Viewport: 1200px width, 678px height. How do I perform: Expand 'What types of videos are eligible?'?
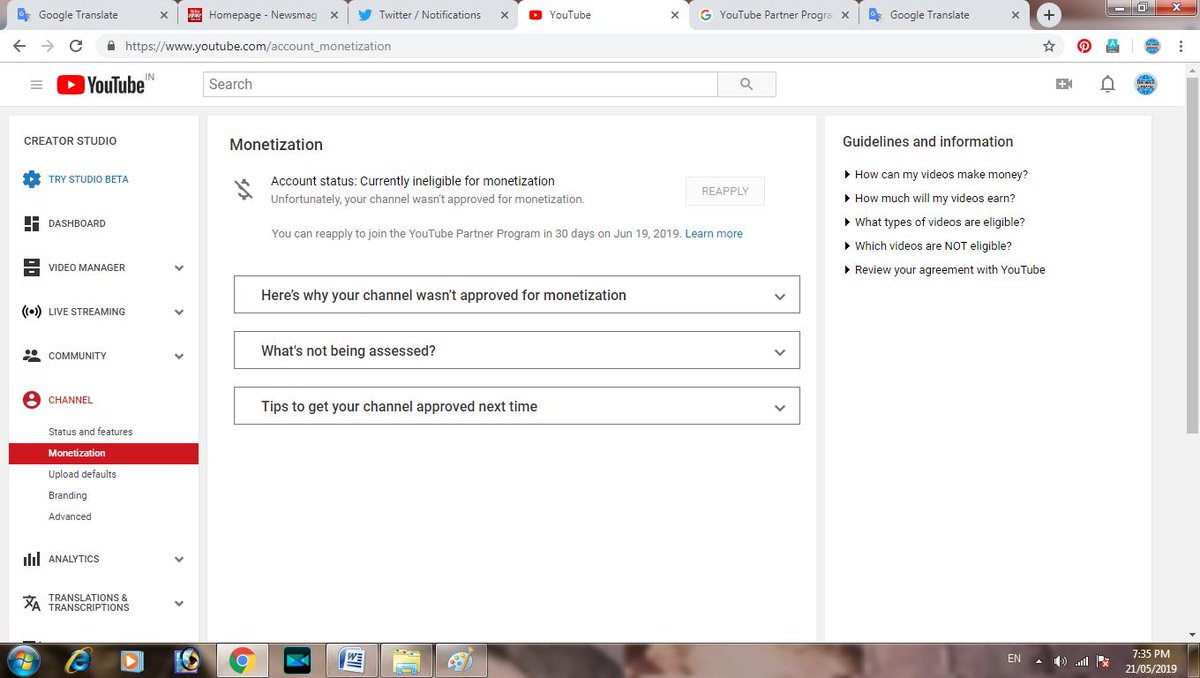(935, 222)
